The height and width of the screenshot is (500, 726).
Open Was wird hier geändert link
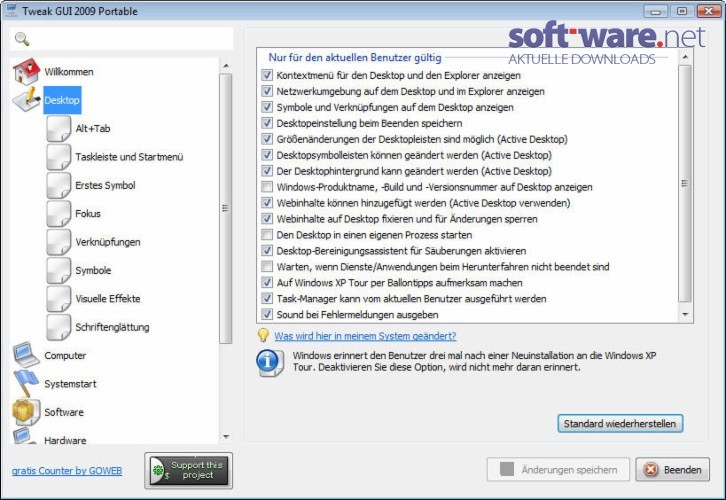[365, 336]
